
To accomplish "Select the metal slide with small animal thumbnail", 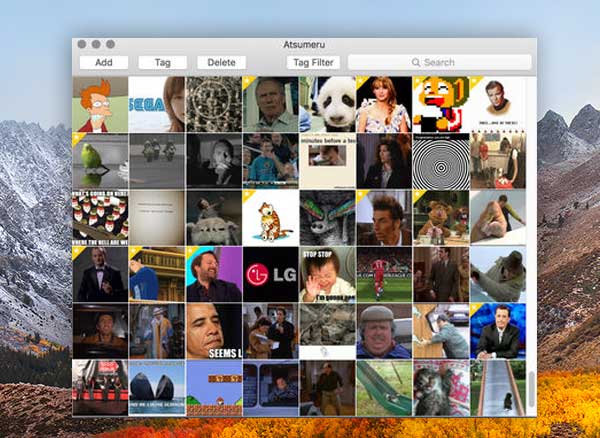I will pyautogui.click(x=498, y=388).
